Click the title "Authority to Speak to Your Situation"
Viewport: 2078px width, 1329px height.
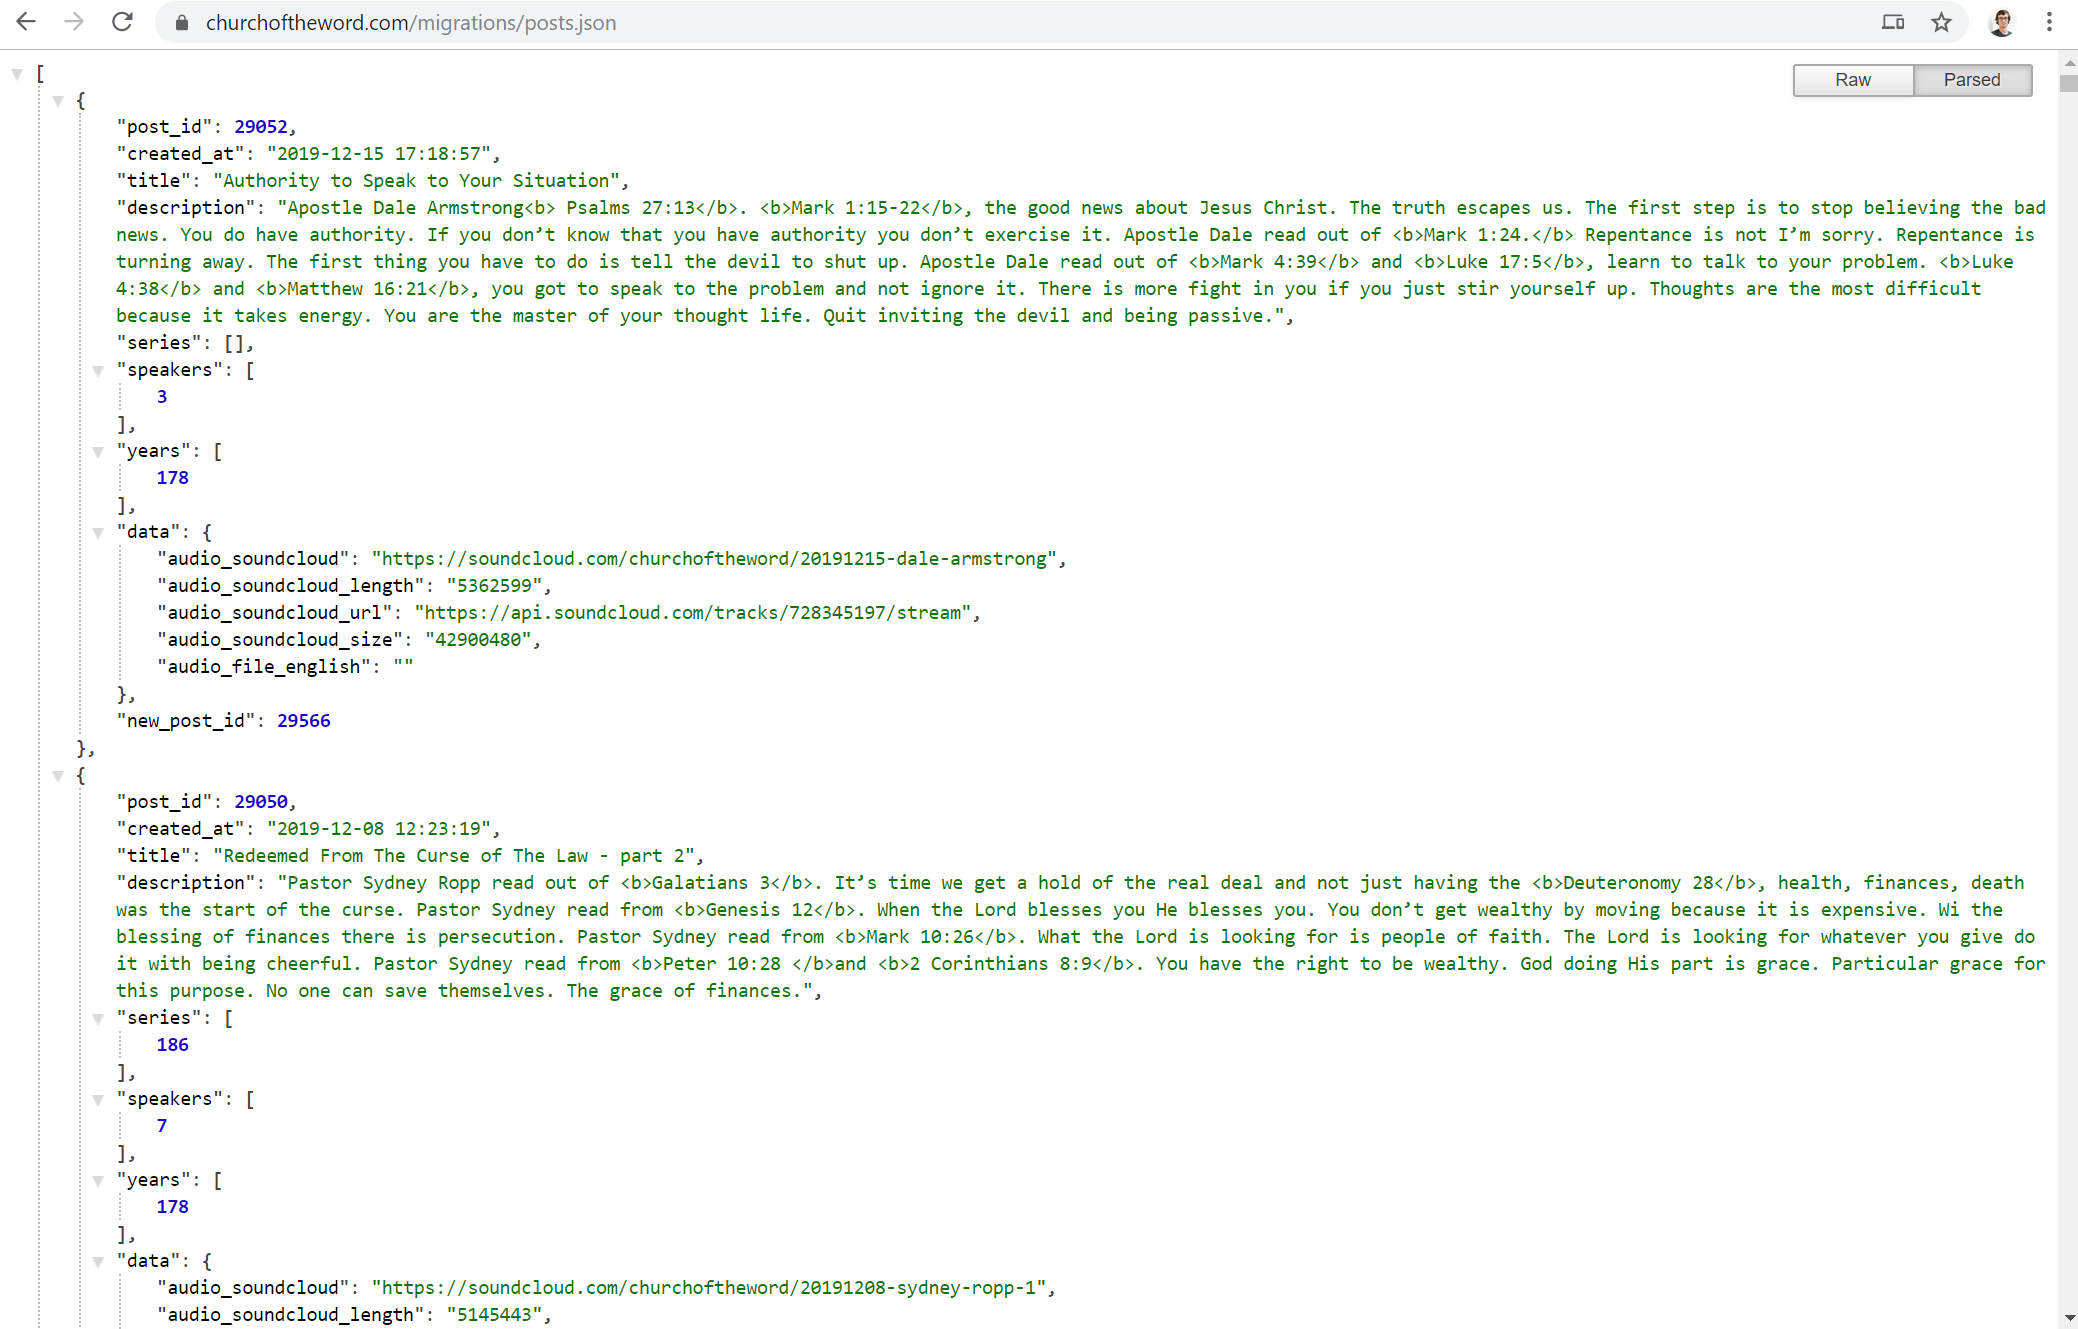point(417,181)
